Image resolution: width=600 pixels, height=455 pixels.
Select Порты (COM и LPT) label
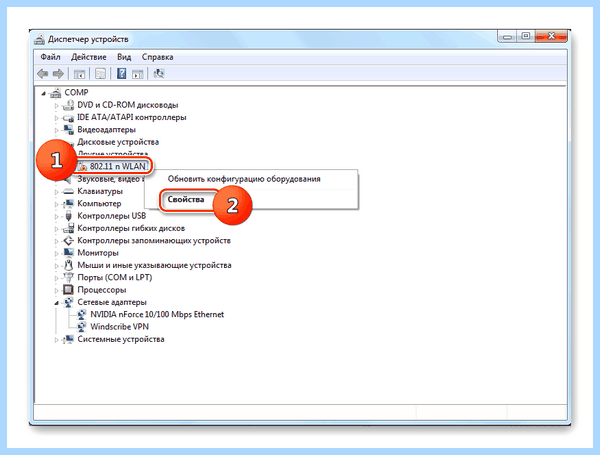click(x=114, y=277)
